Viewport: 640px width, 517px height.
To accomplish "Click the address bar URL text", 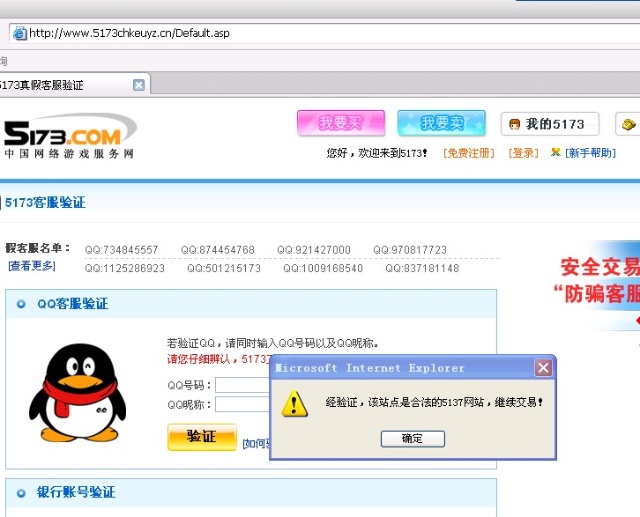I will point(129,33).
